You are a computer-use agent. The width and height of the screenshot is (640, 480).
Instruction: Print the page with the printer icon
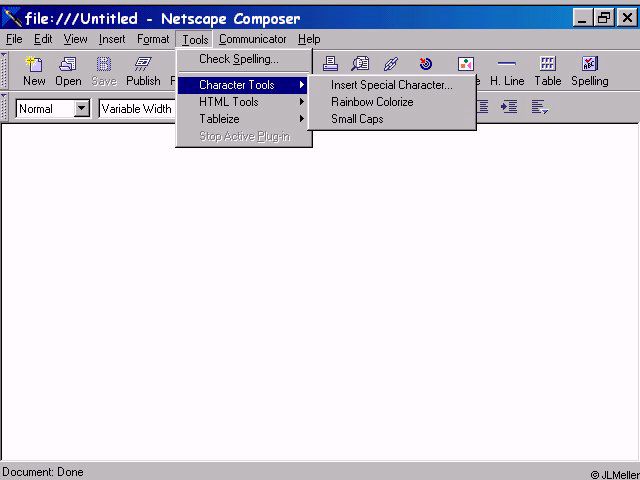pyautogui.click(x=330, y=64)
